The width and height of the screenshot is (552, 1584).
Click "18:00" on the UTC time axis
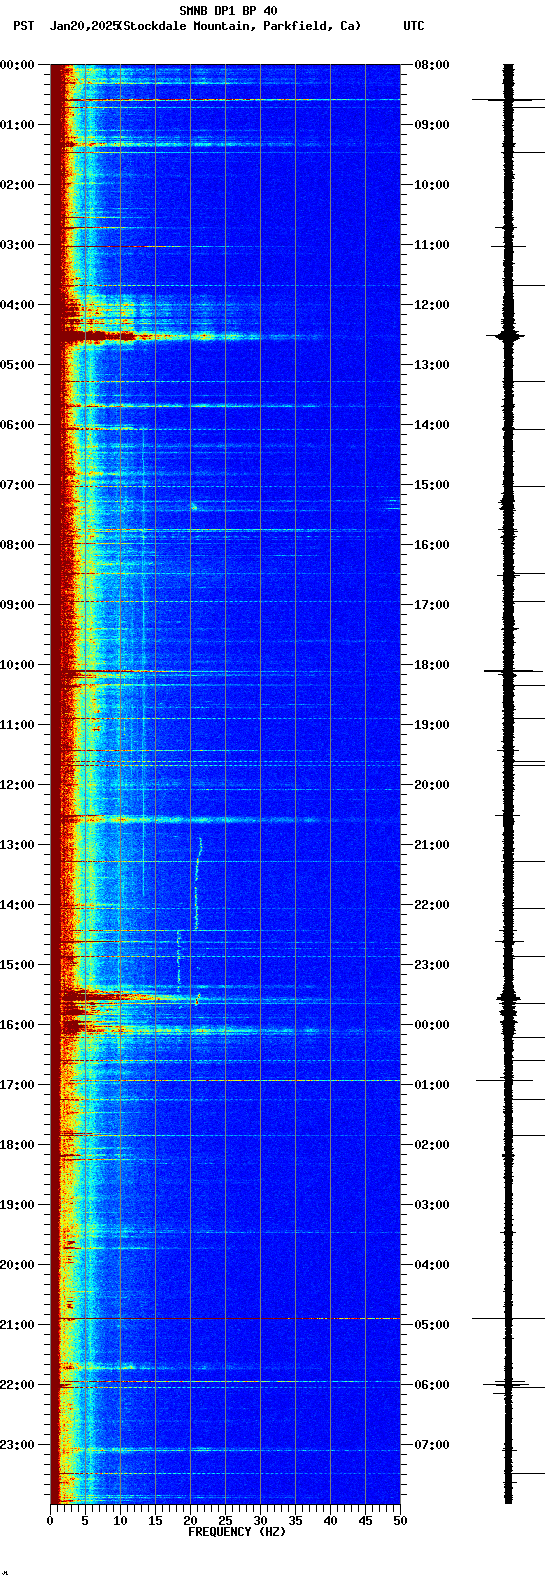[432, 665]
